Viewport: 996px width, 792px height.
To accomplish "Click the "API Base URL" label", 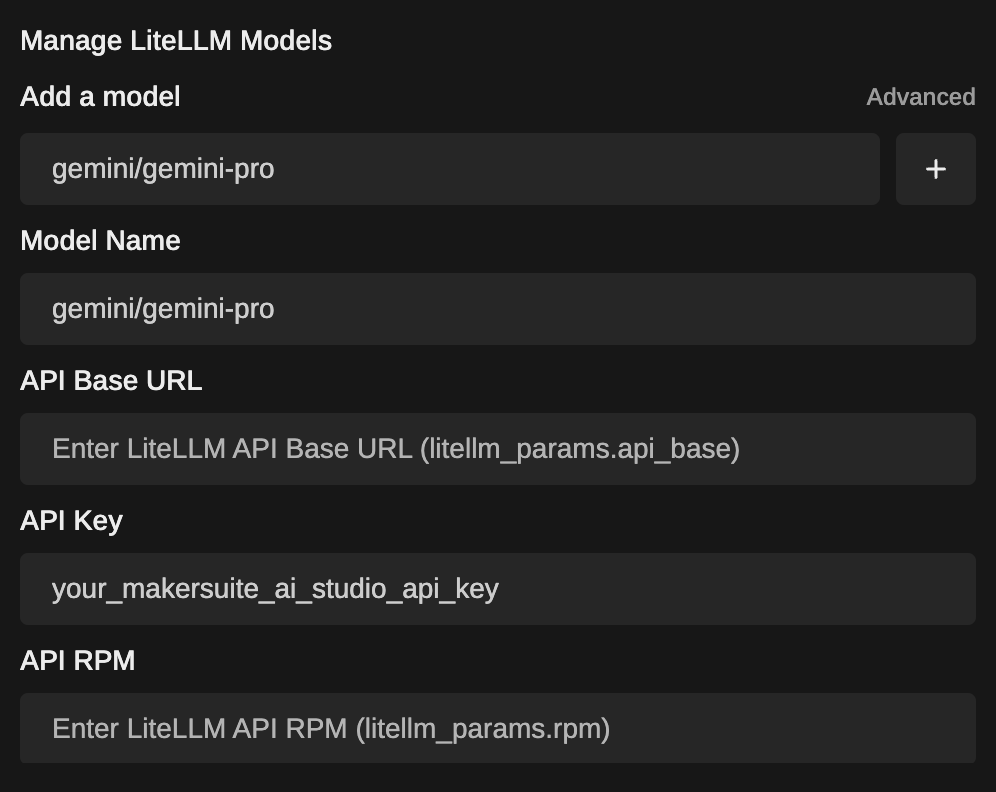I will tap(111, 381).
